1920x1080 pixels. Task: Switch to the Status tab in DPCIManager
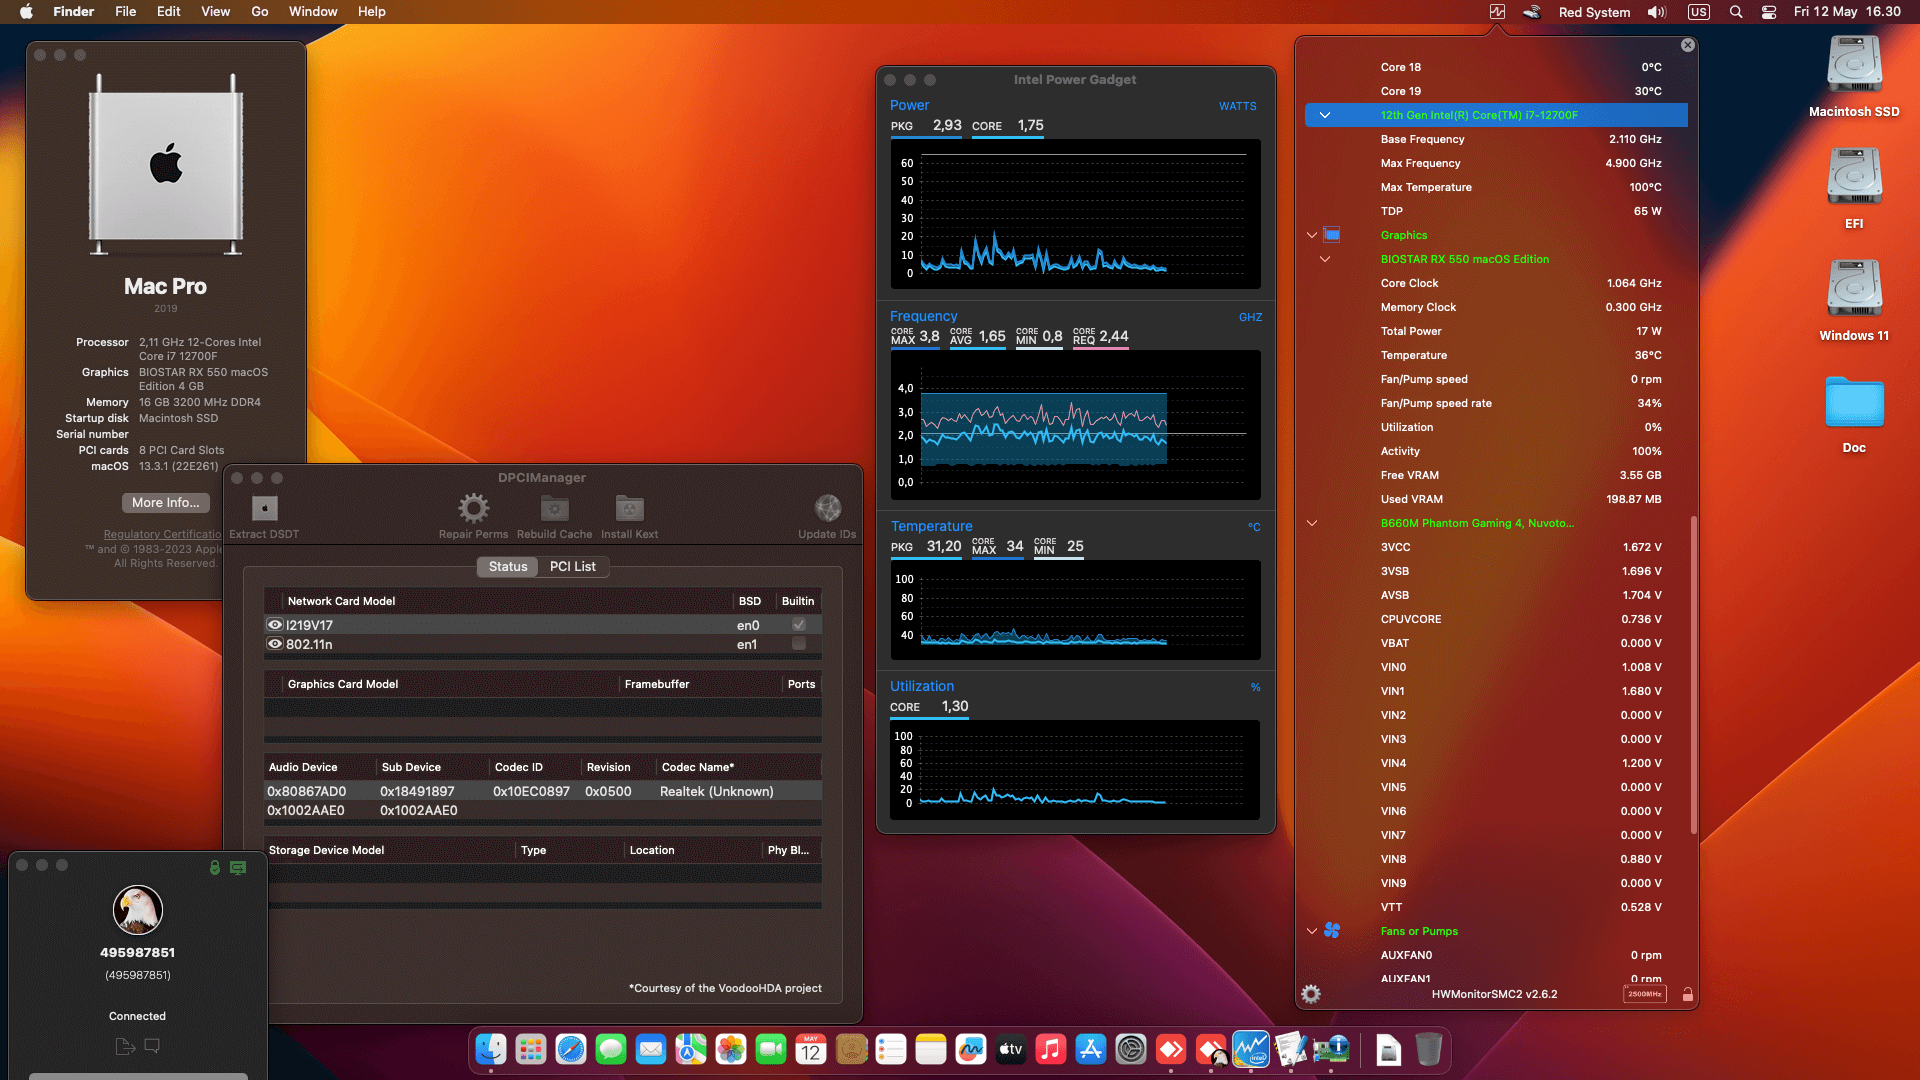pos(508,566)
